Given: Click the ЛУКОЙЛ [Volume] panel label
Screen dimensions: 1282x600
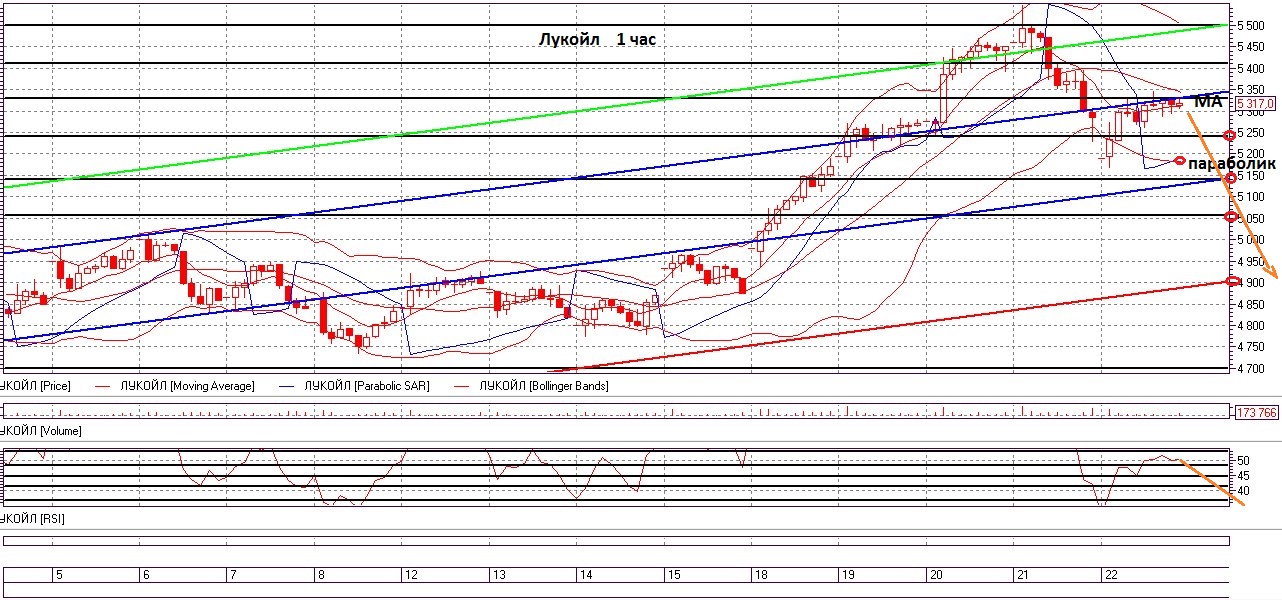Looking at the screenshot, I should pyautogui.click(x=41, y=430).
